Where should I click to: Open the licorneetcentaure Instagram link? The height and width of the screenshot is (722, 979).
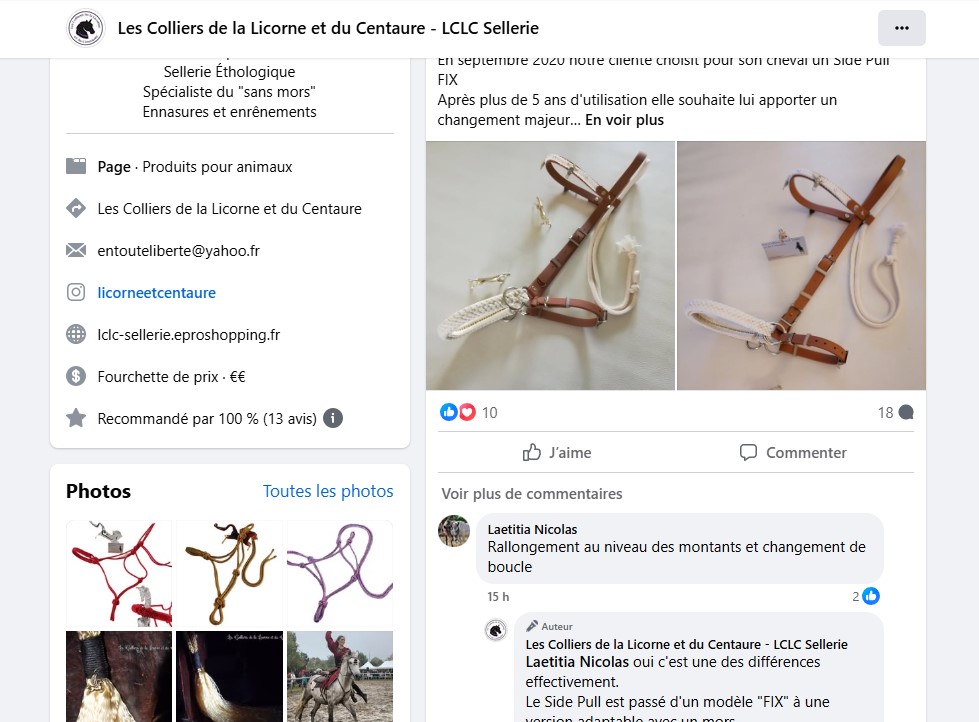pos(156,293)
